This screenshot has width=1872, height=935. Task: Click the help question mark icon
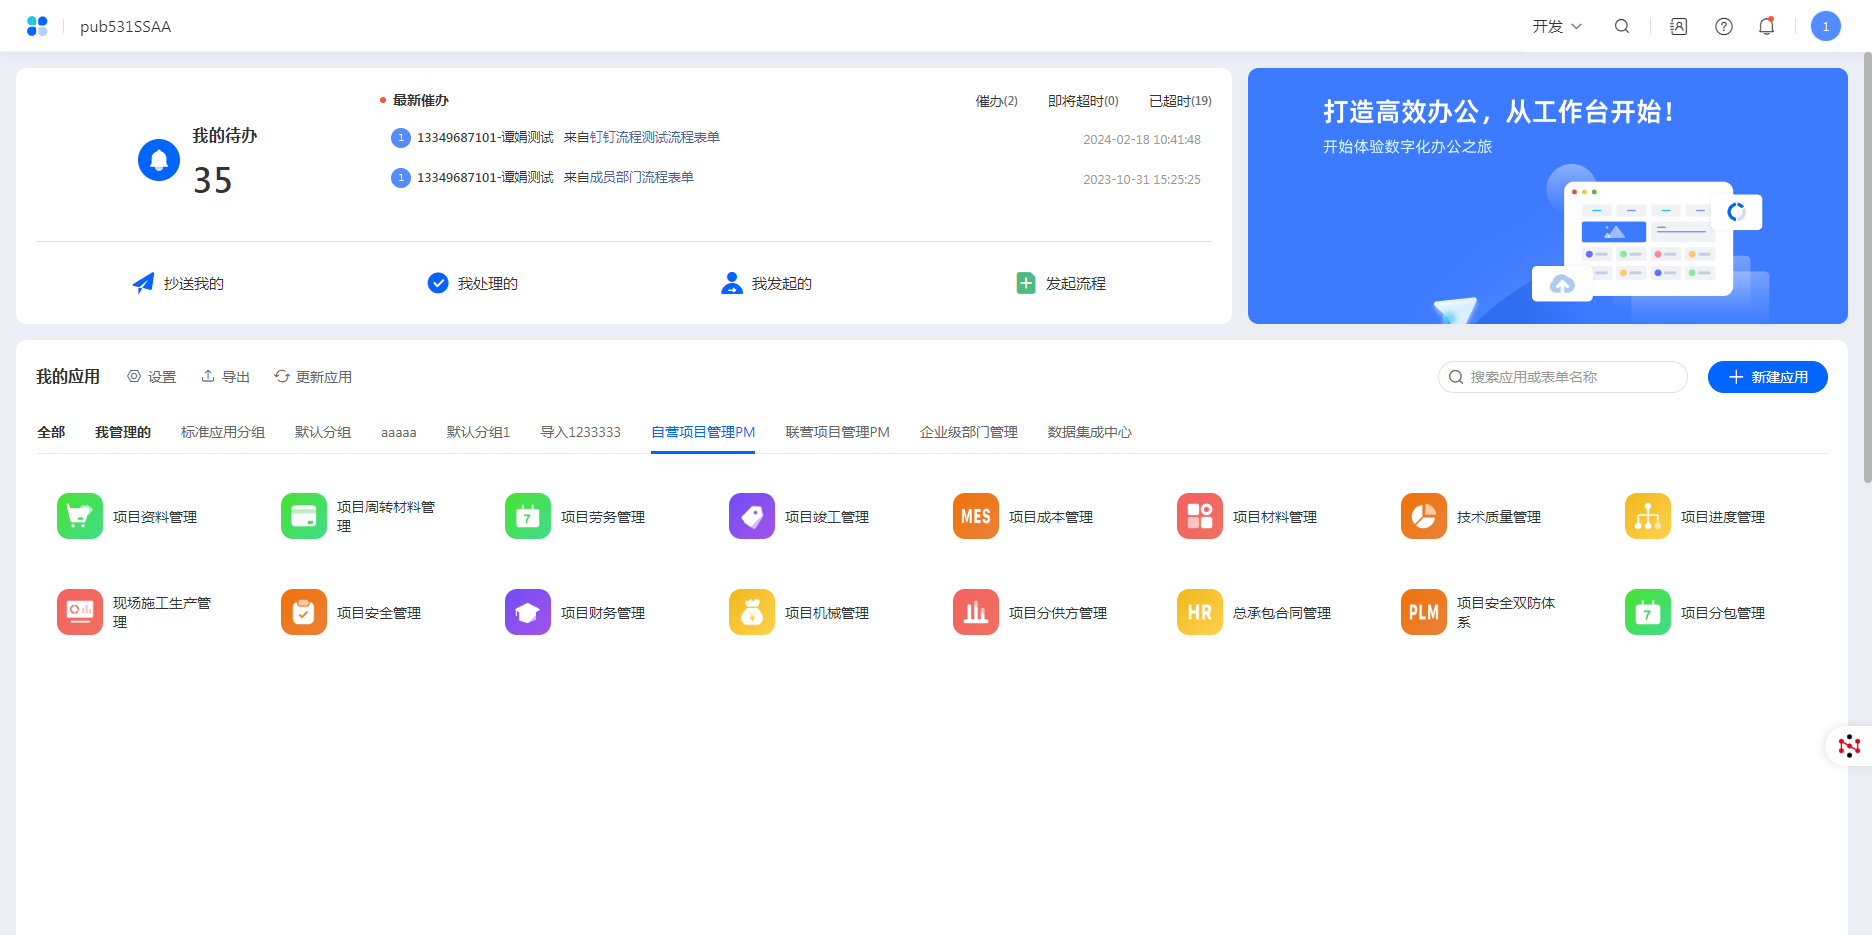pos(1723,27)
